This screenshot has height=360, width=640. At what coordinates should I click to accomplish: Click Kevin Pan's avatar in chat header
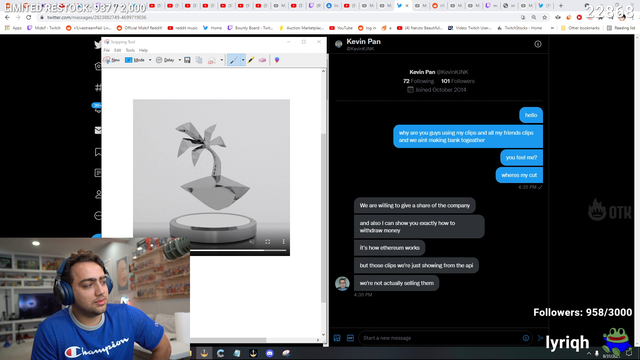(338, 44)
